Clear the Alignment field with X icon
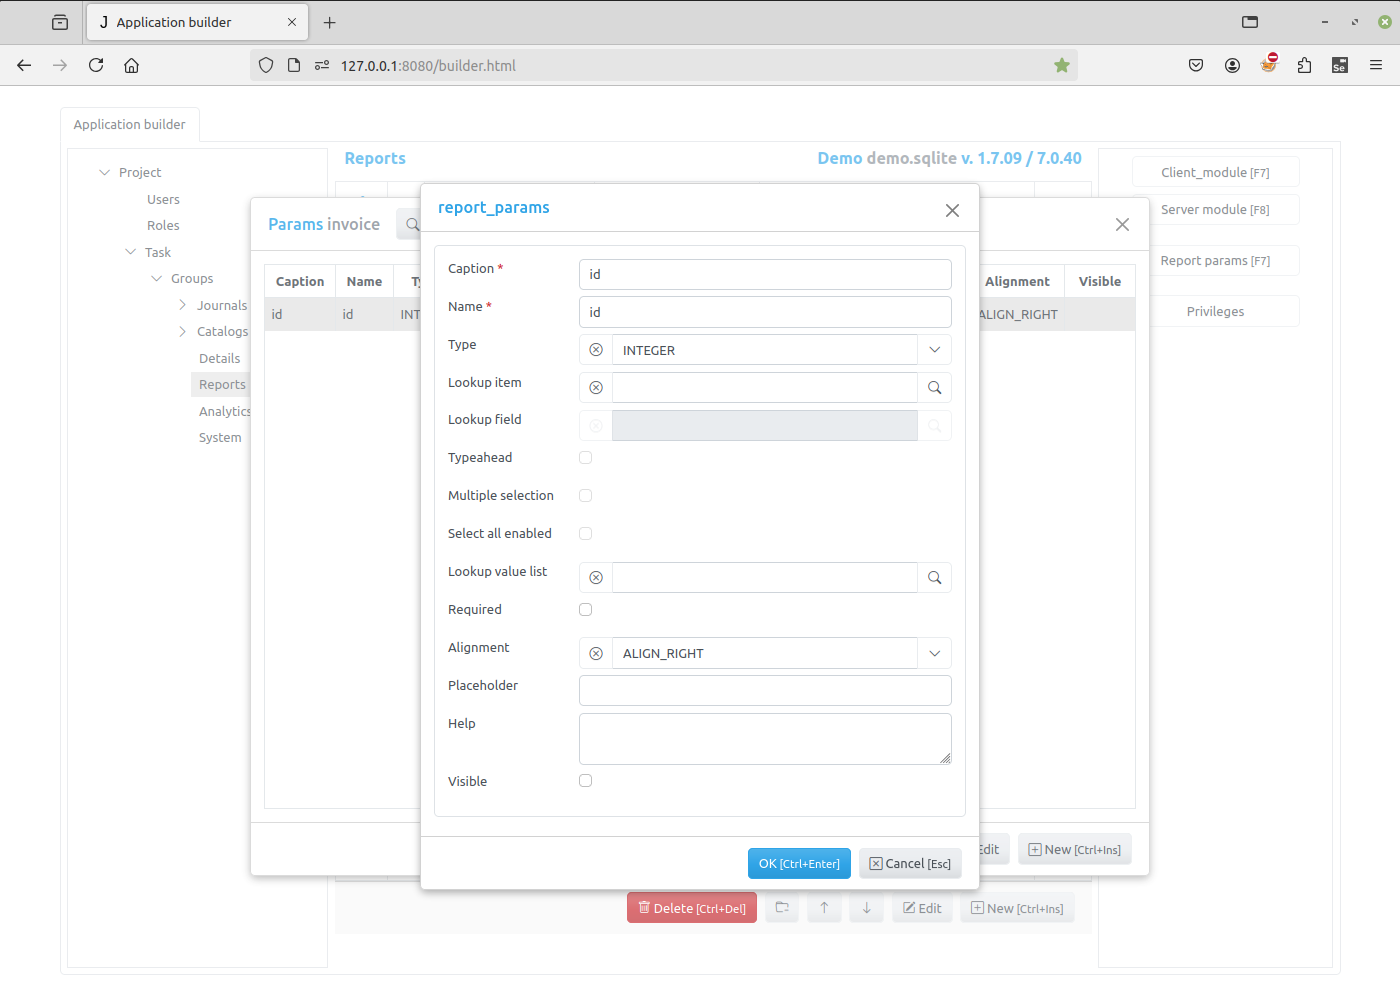 pyautogui.click(x=596, y=654)
